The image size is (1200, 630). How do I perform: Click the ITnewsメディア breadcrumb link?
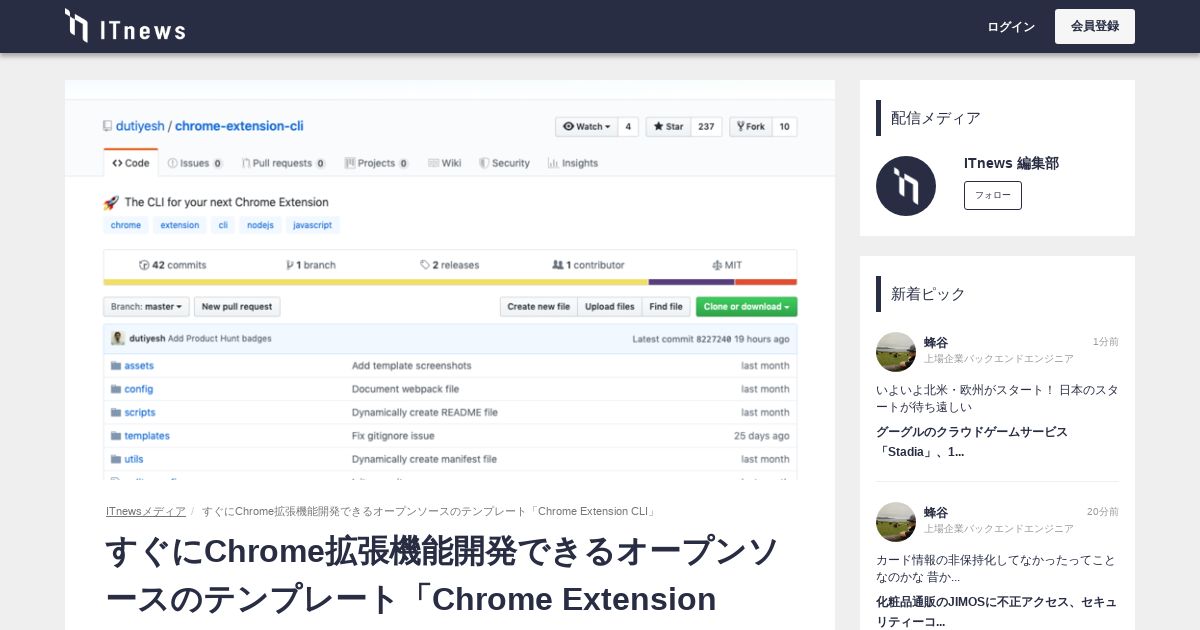[146, 511]
